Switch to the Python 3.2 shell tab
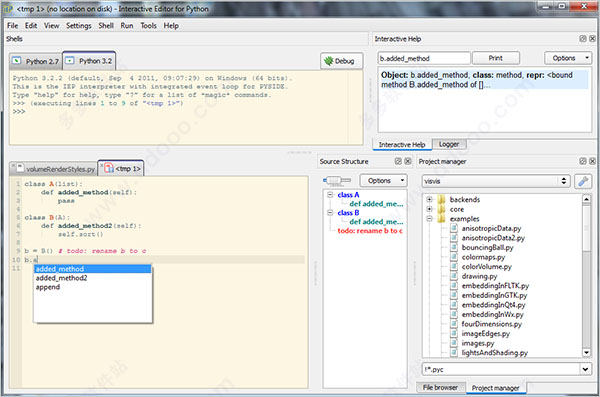The height and width of the screenshot is (397, 600). coord(89,61)
